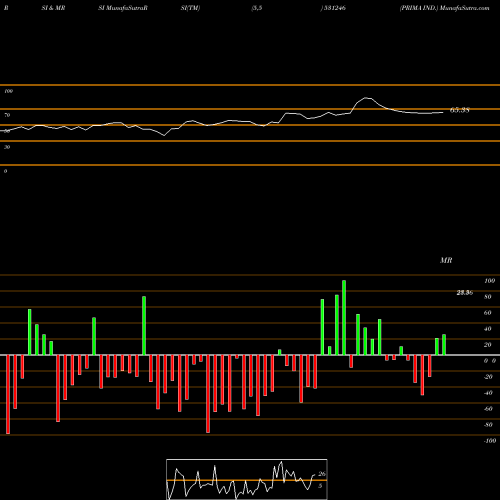This screenshot has width=500, height=500.
Task: Click the MR axis label -80
Action: tap(488, 425)
